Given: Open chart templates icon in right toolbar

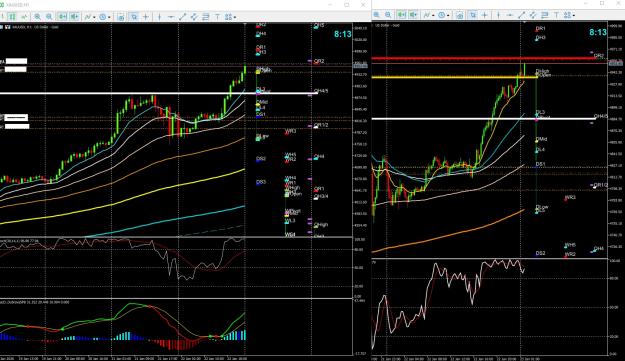Looking at the screenshot, I should (460, 16).
